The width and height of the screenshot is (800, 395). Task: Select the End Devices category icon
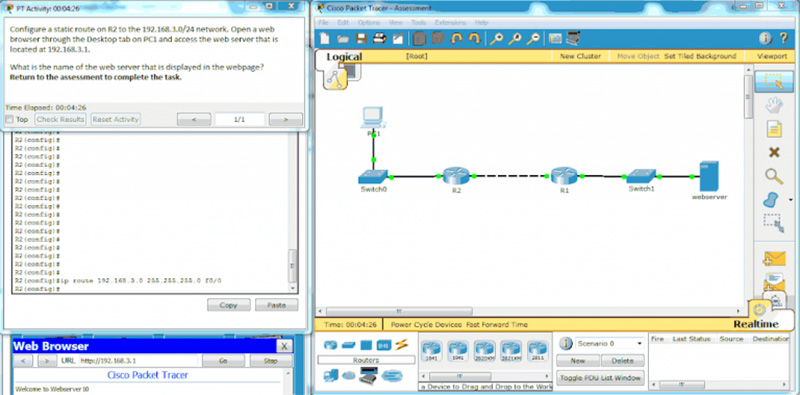(331, 376)
